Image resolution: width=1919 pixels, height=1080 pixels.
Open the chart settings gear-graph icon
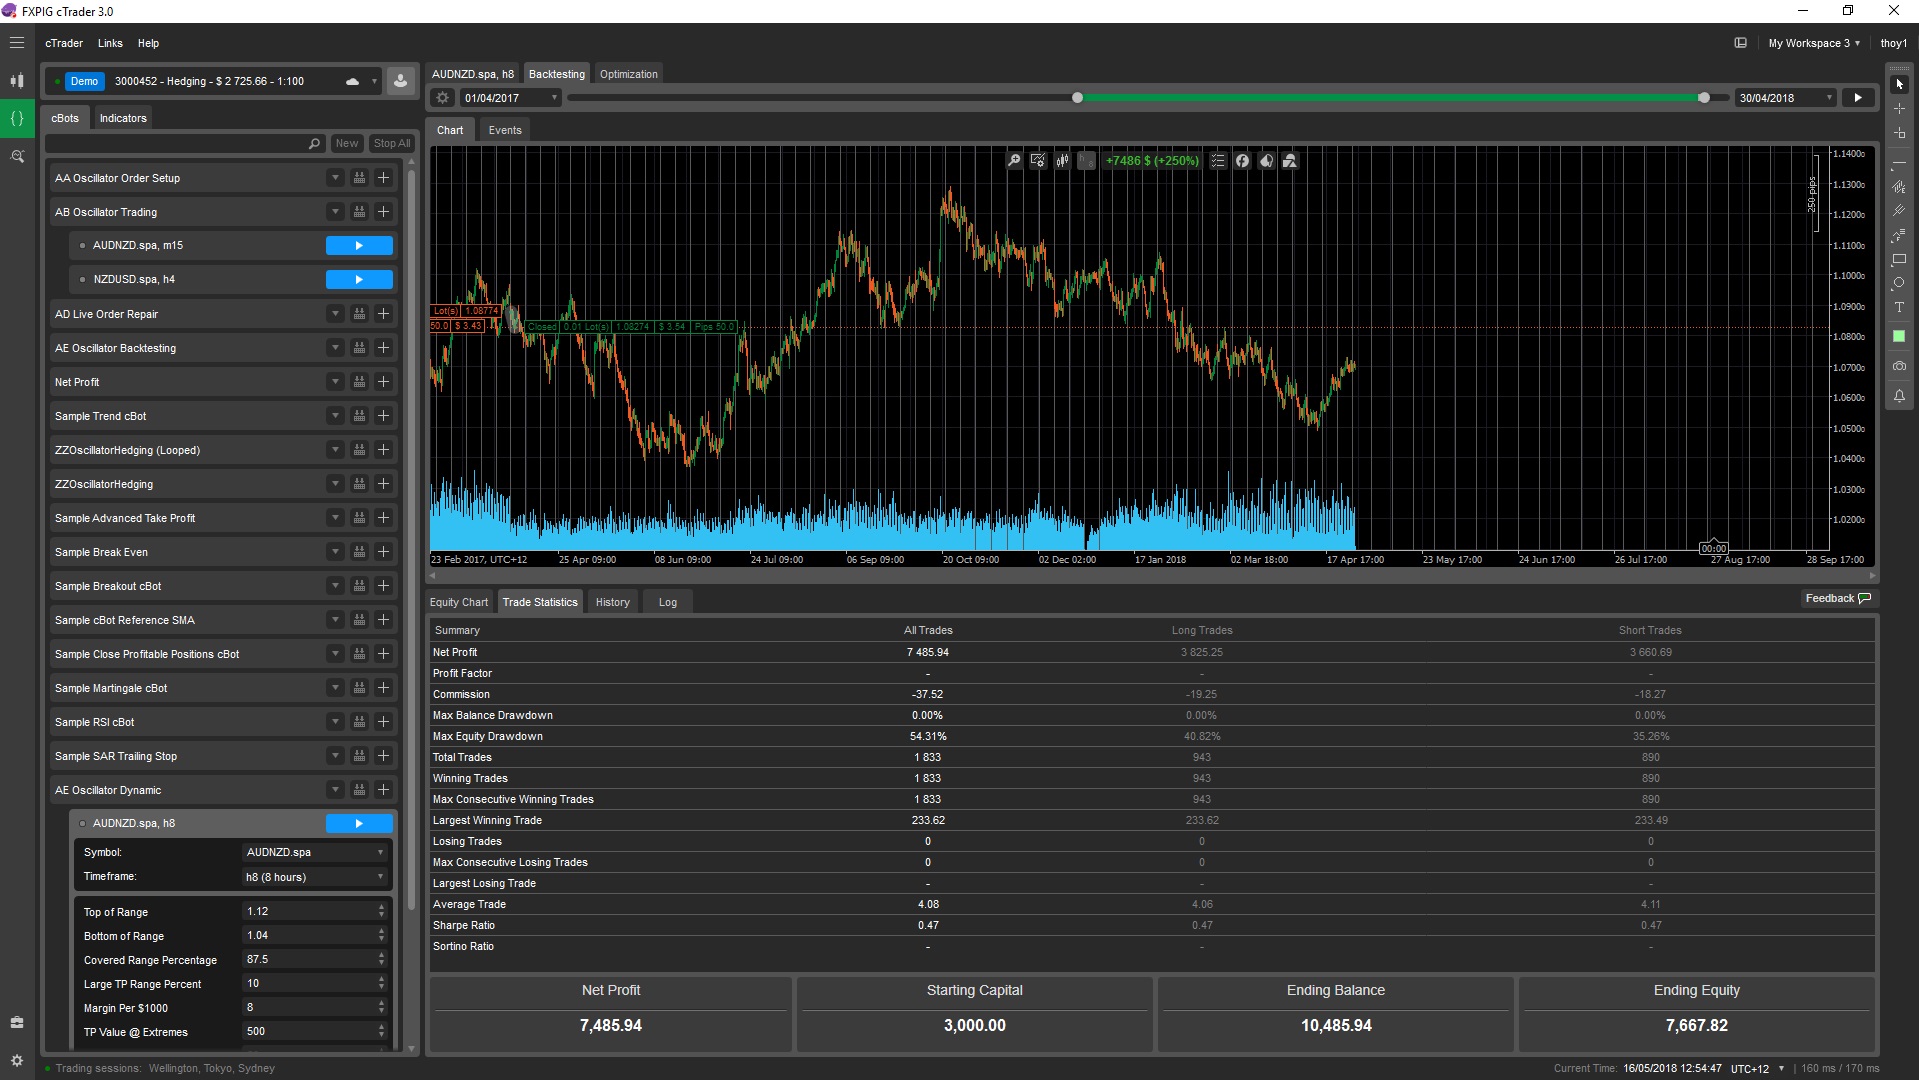click(1038, 161)
